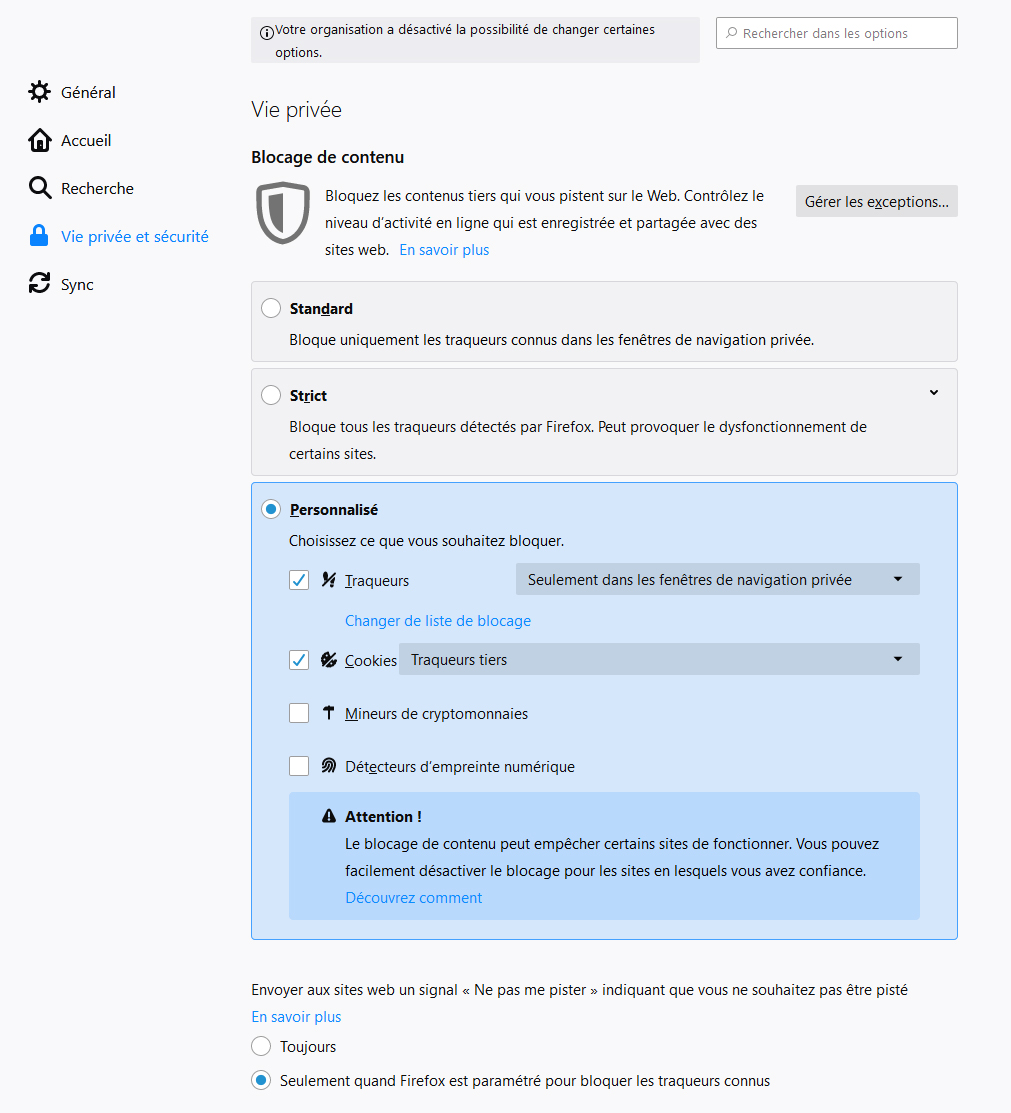Open the Cookies Traqueurs tiers dropdown
The width and height of the screenshot is (1011, 1113).
(x=659, y=659)
